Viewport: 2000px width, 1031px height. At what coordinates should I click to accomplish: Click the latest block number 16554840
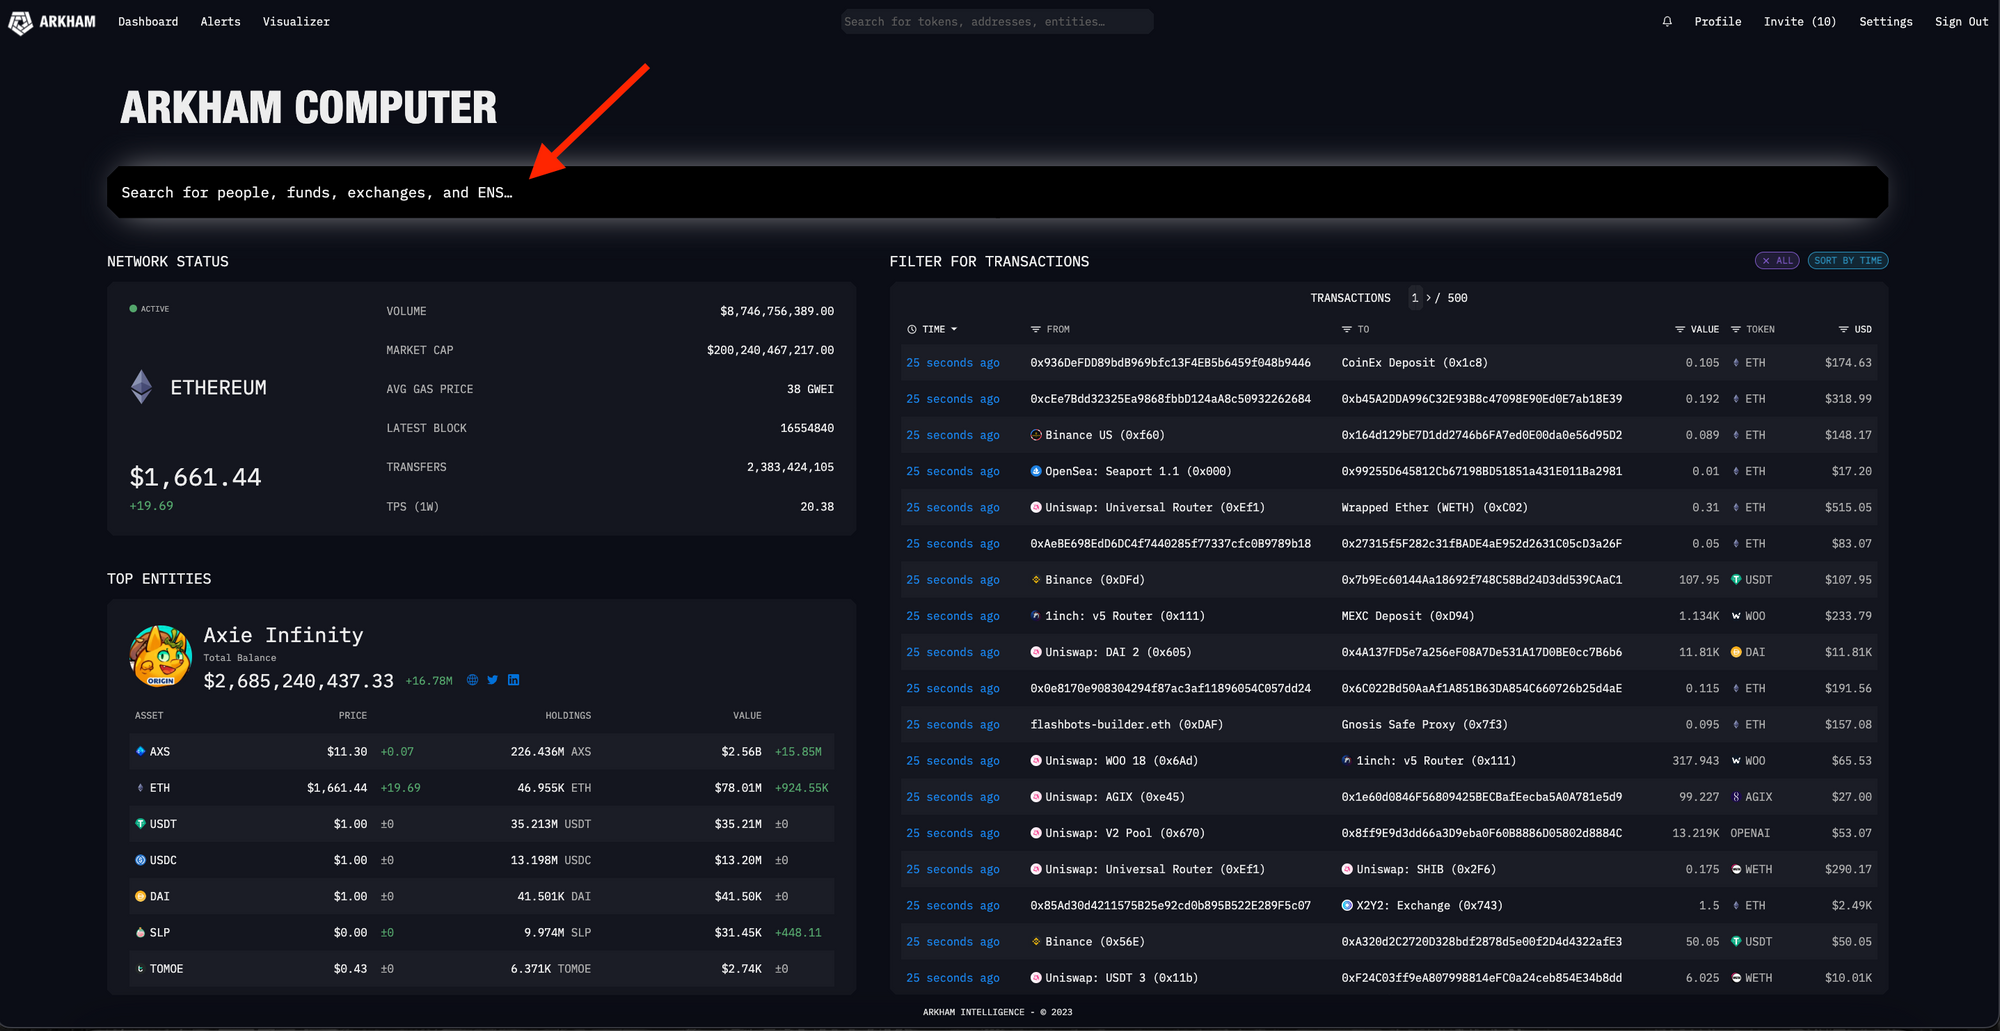pyautogui.click(x=806, y=428)
